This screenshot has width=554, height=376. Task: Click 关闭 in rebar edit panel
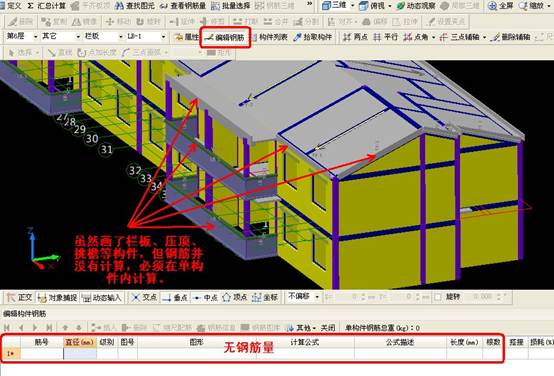pyautogui.click(x=328, y=328)
